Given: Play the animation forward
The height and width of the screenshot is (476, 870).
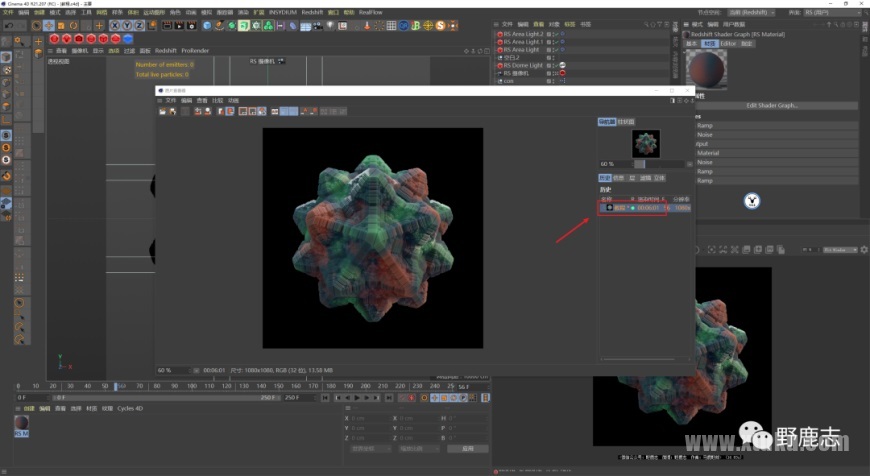Looking at the screenshot, I should tap(357, 398).
